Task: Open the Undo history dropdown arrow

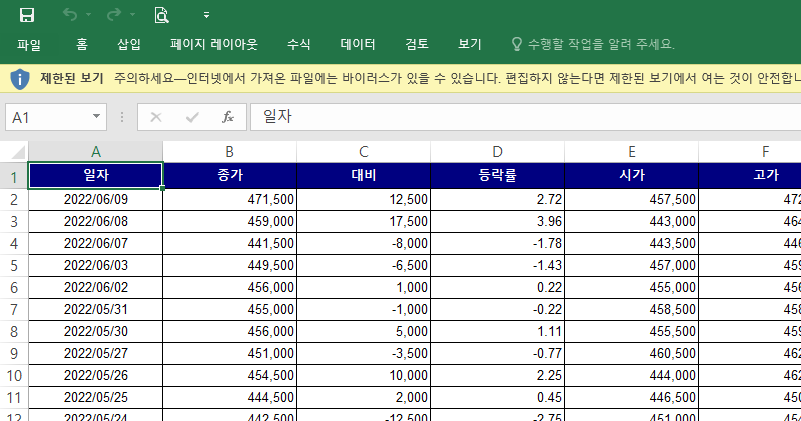Action: (88, 15)
